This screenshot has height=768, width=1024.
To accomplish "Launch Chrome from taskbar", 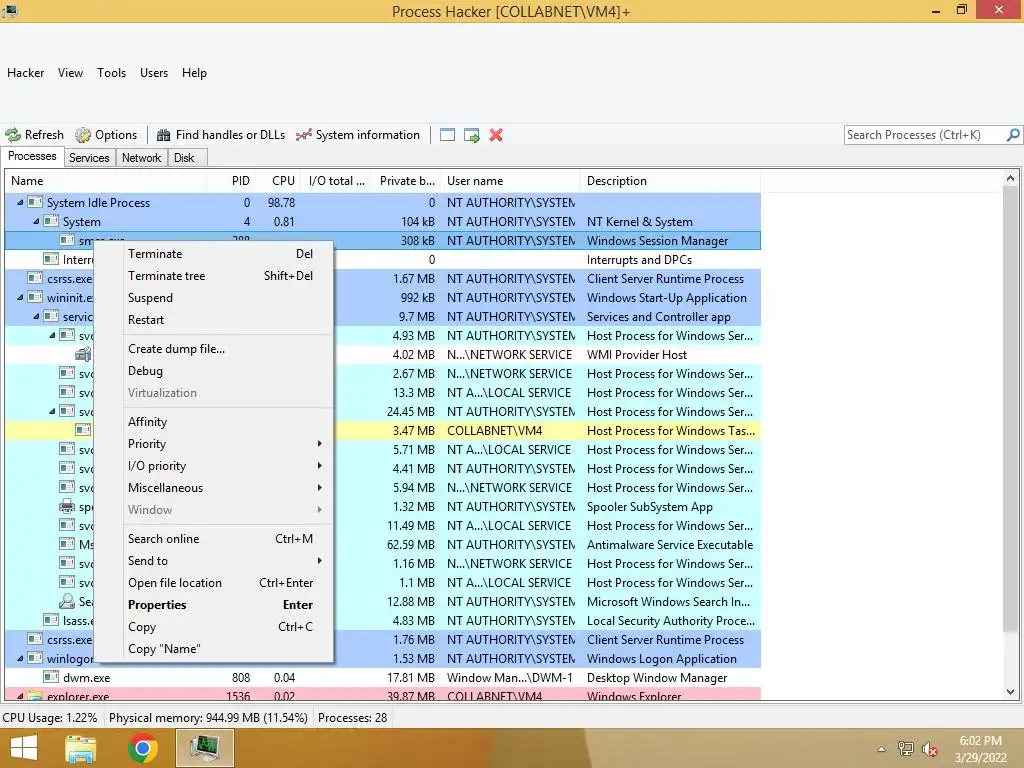I will tap(142, 748).
